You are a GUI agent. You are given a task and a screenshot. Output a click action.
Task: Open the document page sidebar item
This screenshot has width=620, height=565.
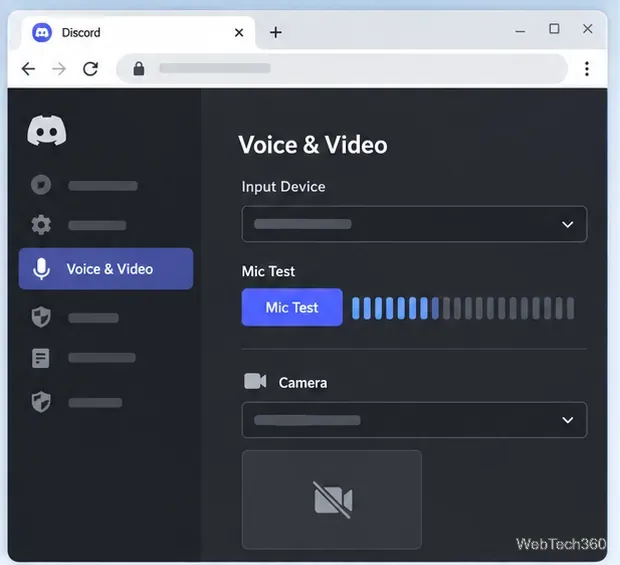[41, 358]
